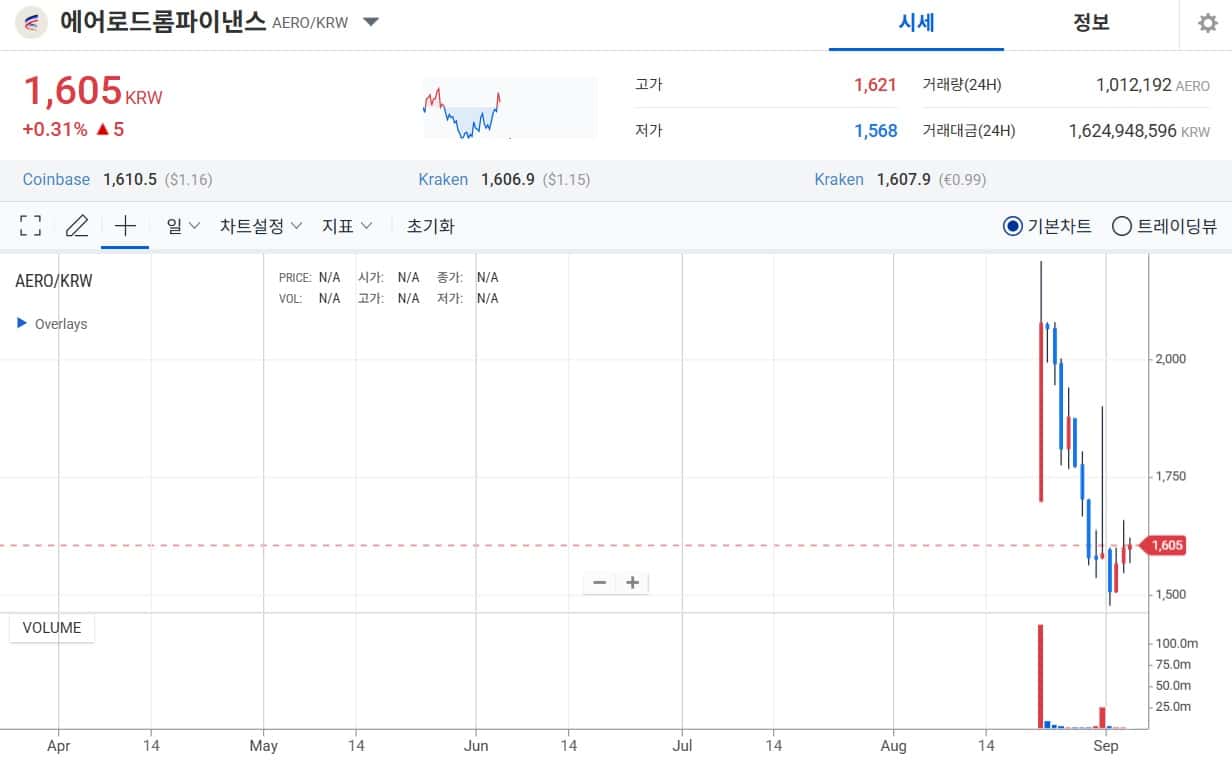Screen dimensions: 1232x761
Task: Switch to the 정보 tab
Action: (x=1091, y=23)
